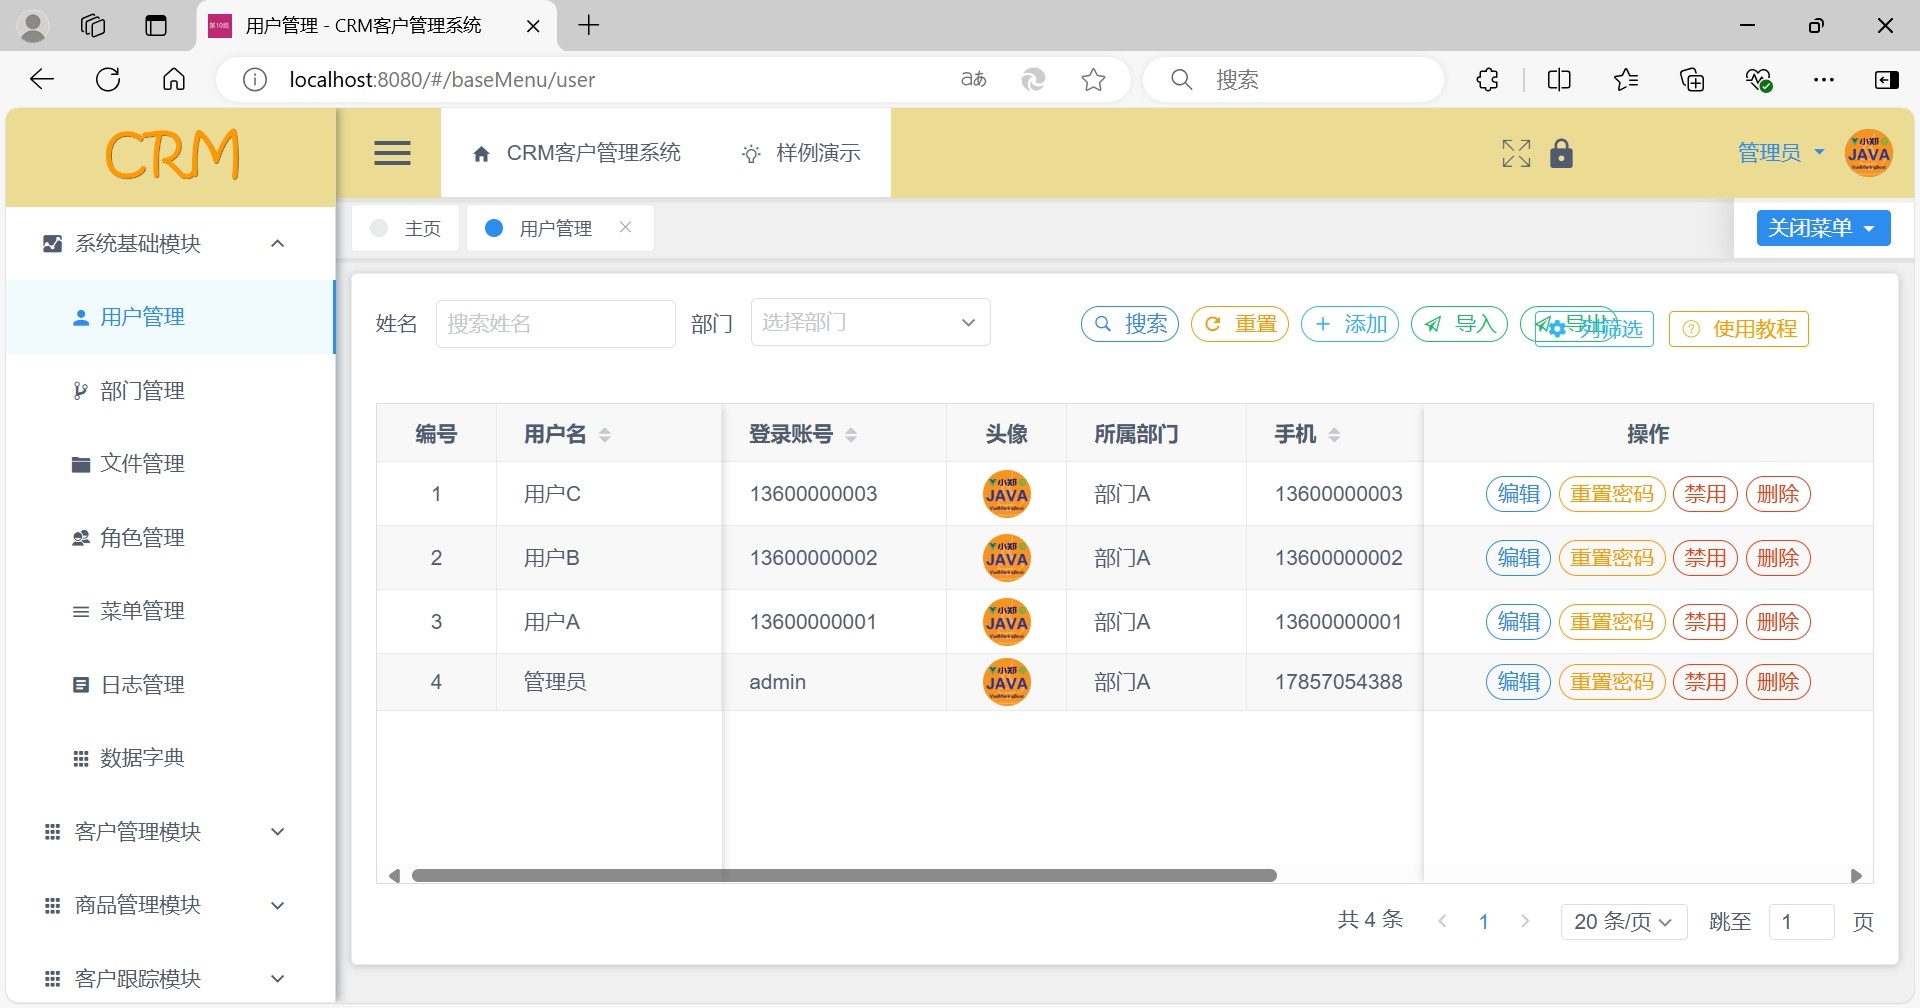Sort table by 手机 column
The height and width of the screenshot is (1008, 1920).
(1334, 435)
